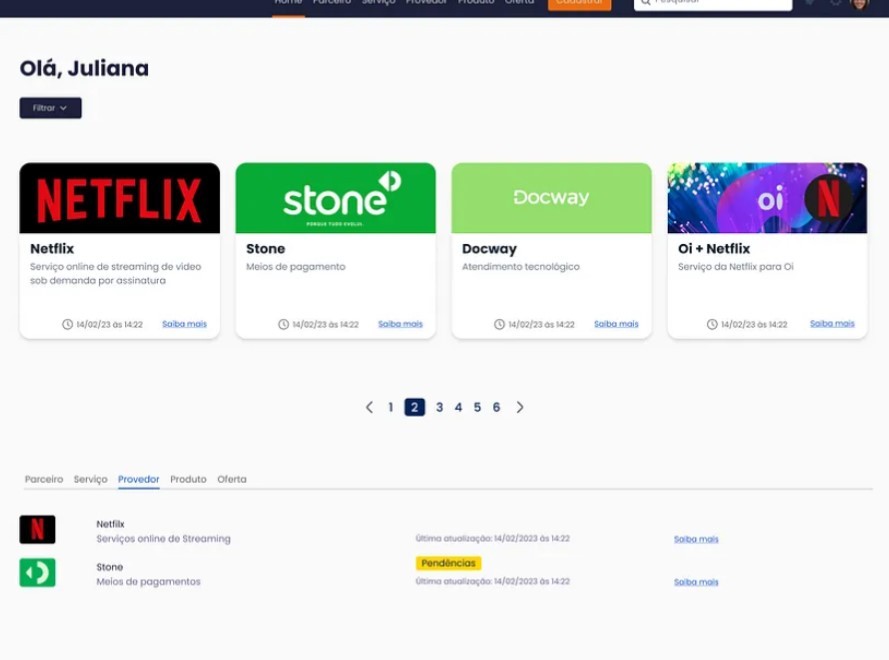Click the clock icon on Oi + Netflix card

coord(712,324)
